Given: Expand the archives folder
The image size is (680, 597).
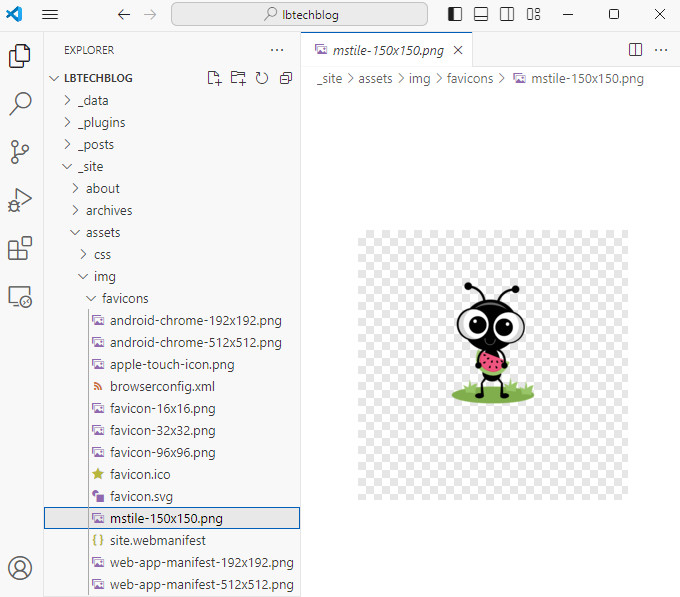Looking at the screenshot, I should coord(108,210).
